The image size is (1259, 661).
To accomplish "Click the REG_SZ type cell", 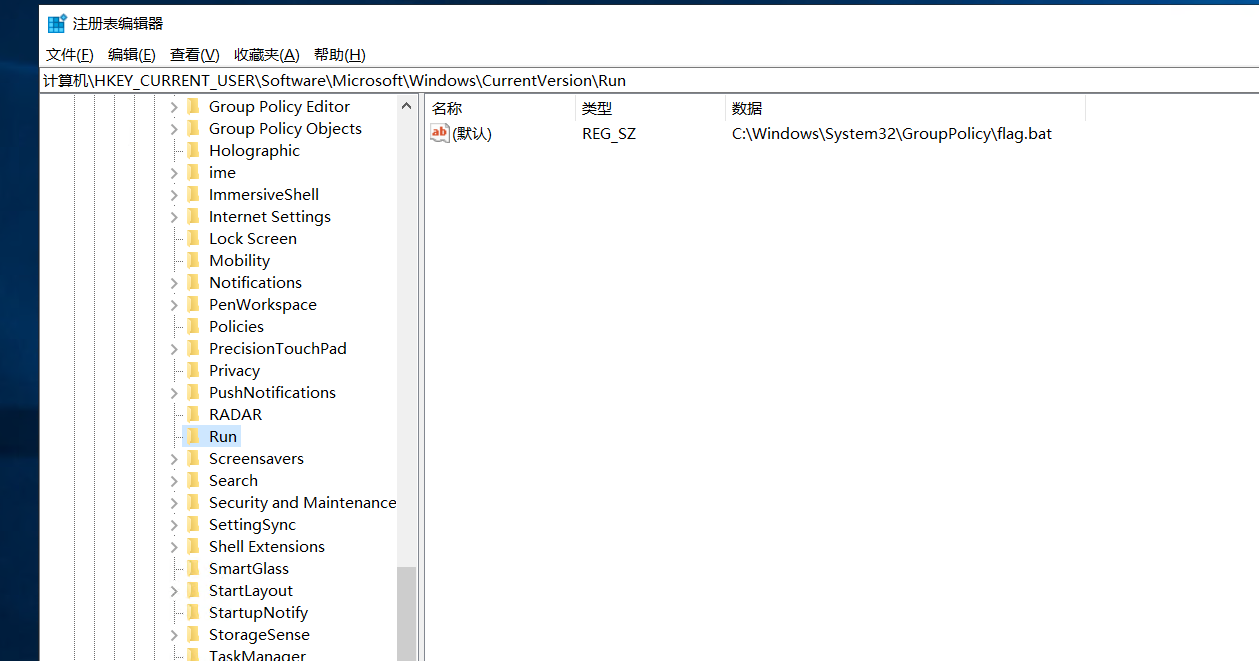I will tap(609, 133).
